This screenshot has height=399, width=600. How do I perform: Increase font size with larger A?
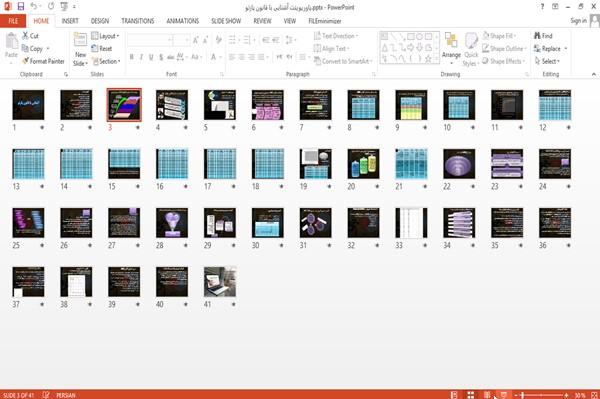coord(196,40)
